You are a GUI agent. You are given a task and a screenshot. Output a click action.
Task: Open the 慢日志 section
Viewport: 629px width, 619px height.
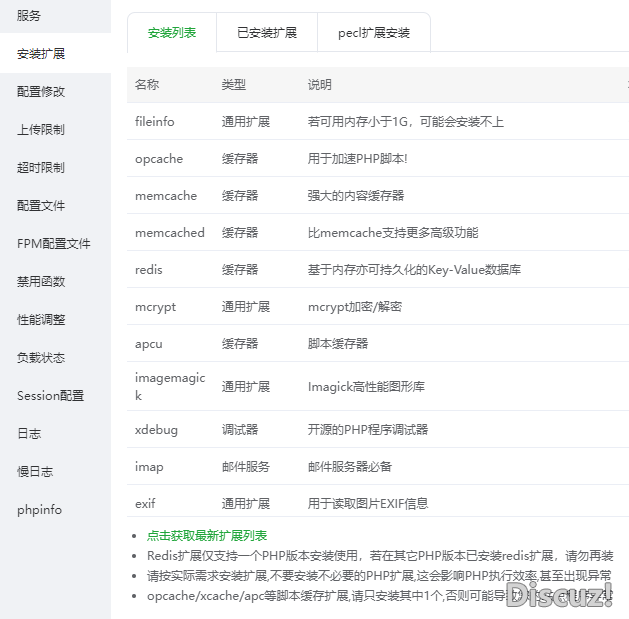[x=35, y=472]
